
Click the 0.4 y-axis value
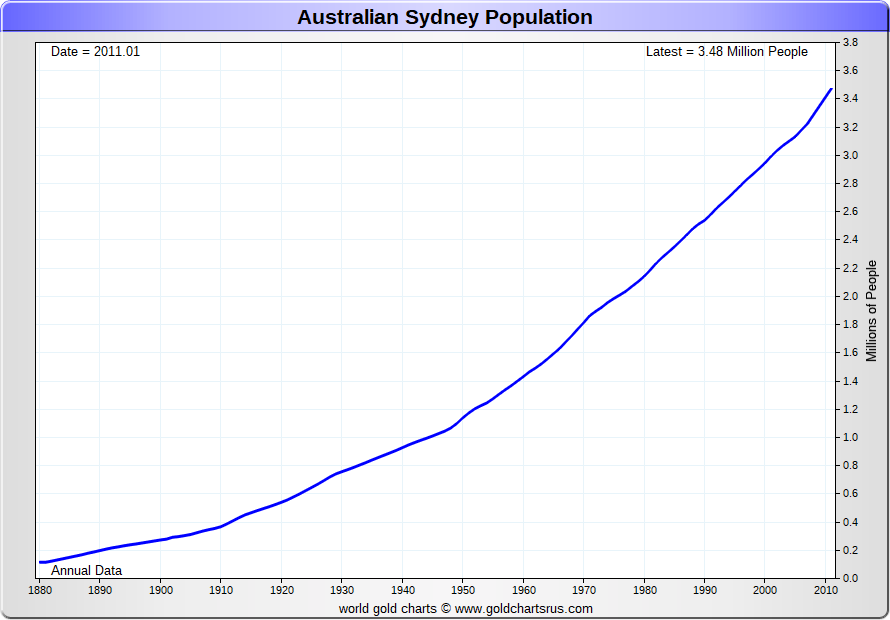(x=850, y=522)
